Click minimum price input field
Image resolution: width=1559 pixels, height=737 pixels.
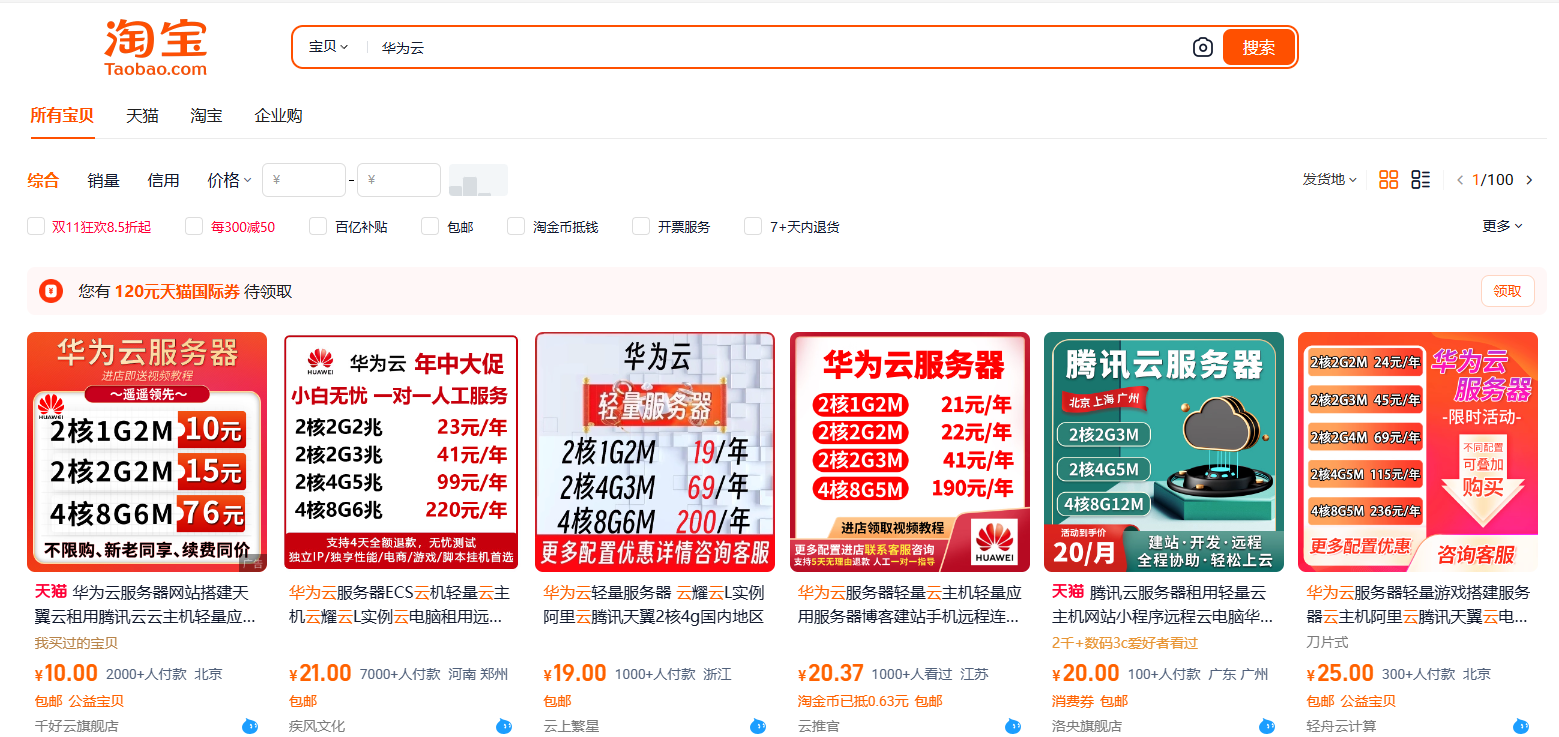coord(303,180)
